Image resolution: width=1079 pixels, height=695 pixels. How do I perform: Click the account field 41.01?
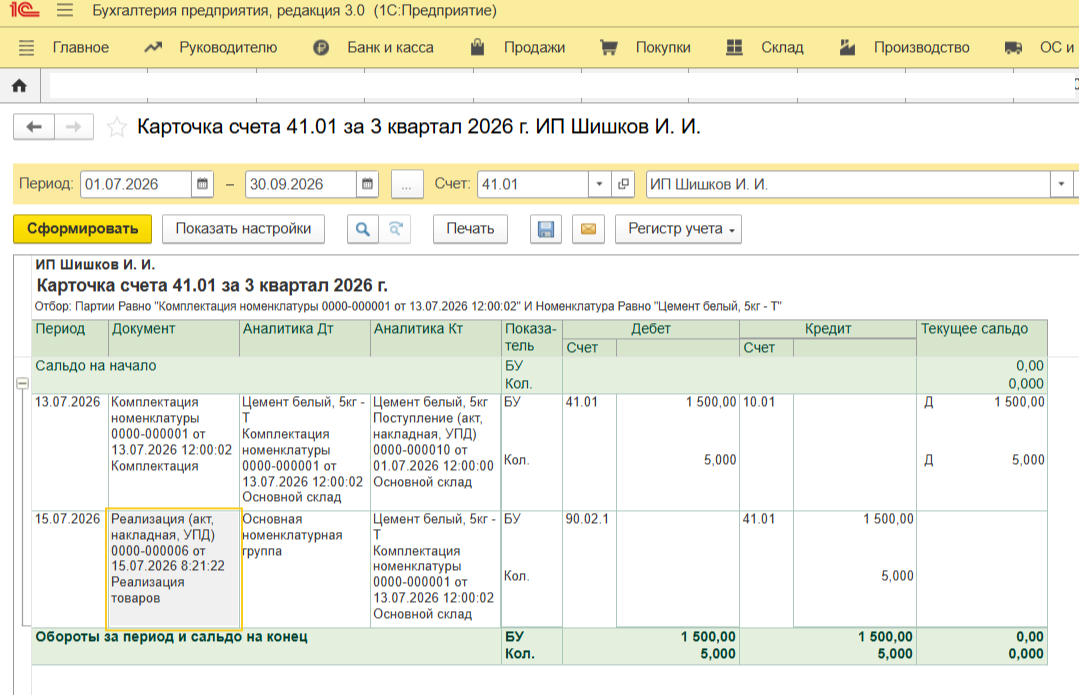click(x=533, y=184)
